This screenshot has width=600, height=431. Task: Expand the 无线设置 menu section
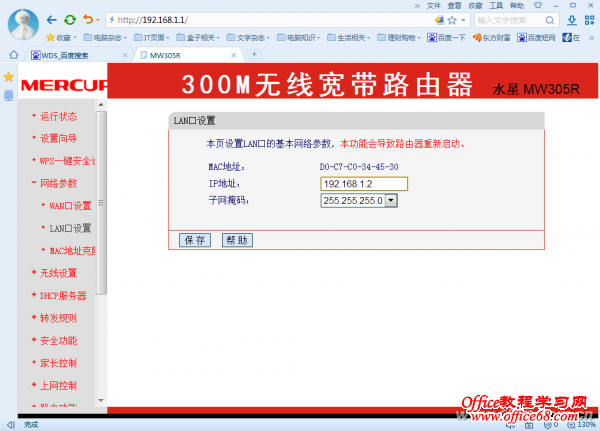click(x=59, y=273)
